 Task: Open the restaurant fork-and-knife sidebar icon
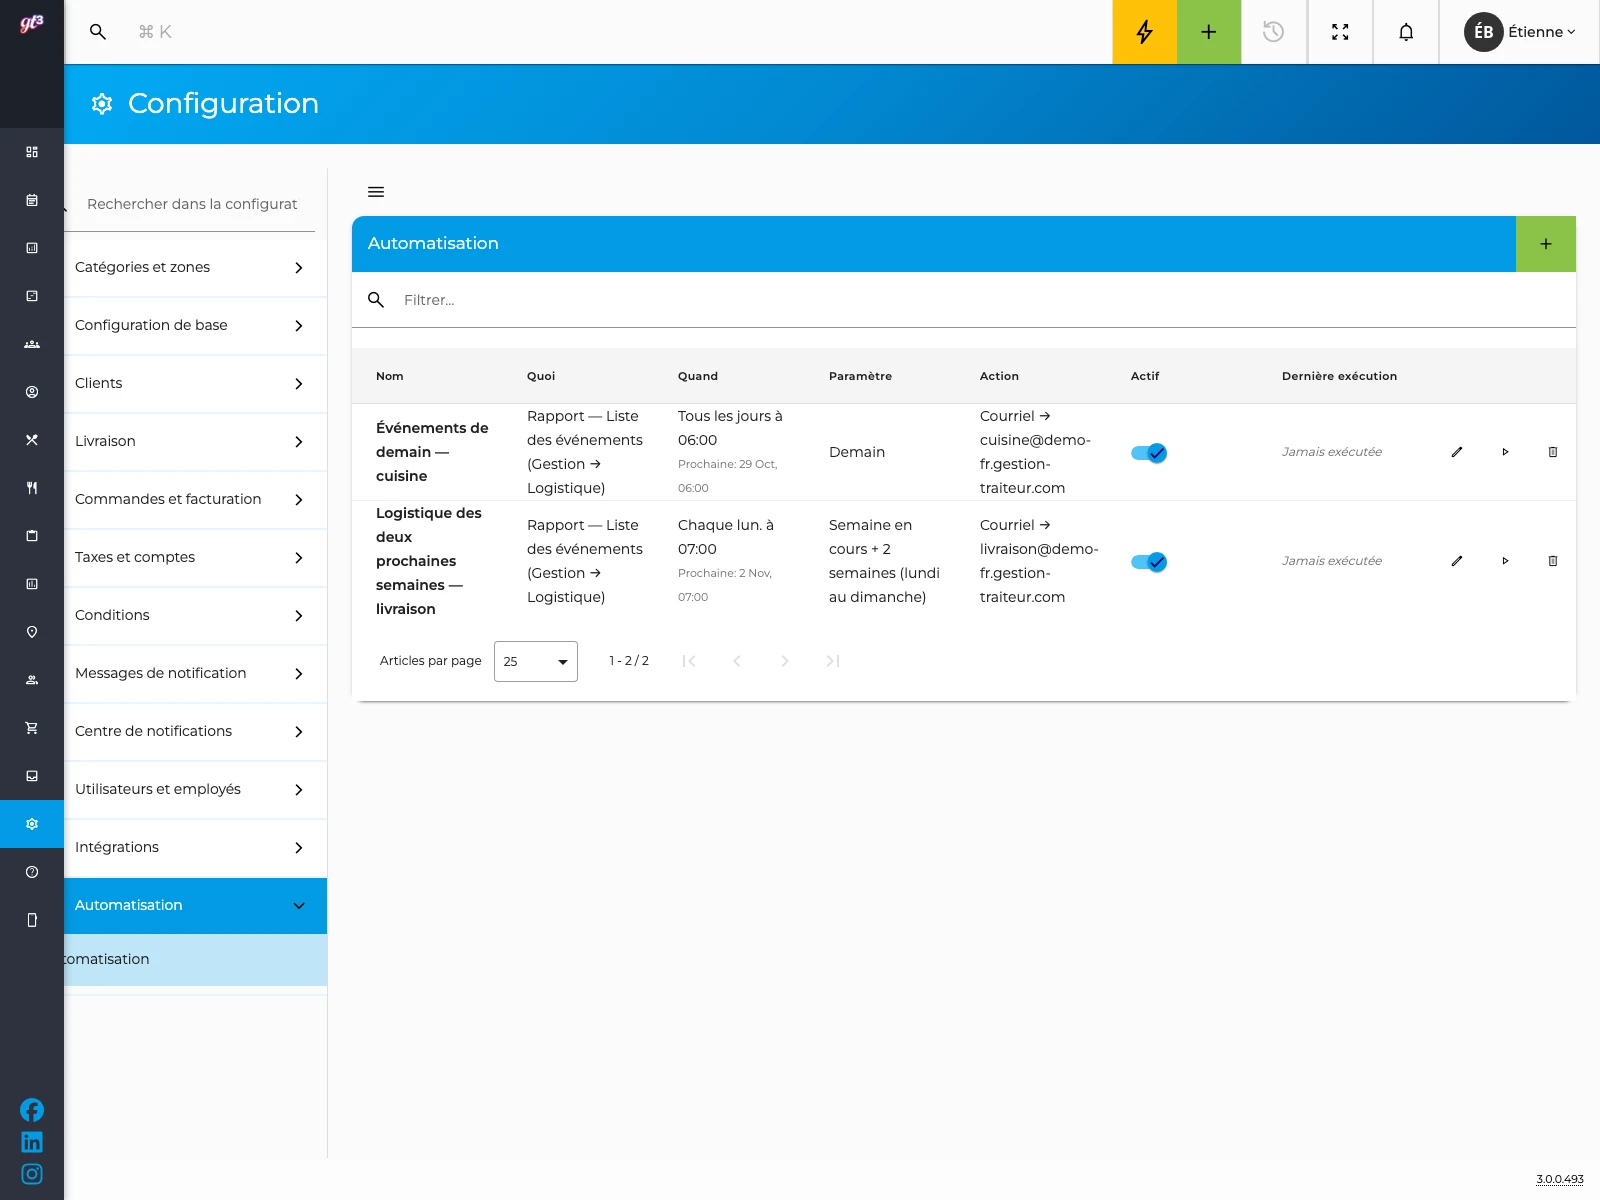[32, 488]
